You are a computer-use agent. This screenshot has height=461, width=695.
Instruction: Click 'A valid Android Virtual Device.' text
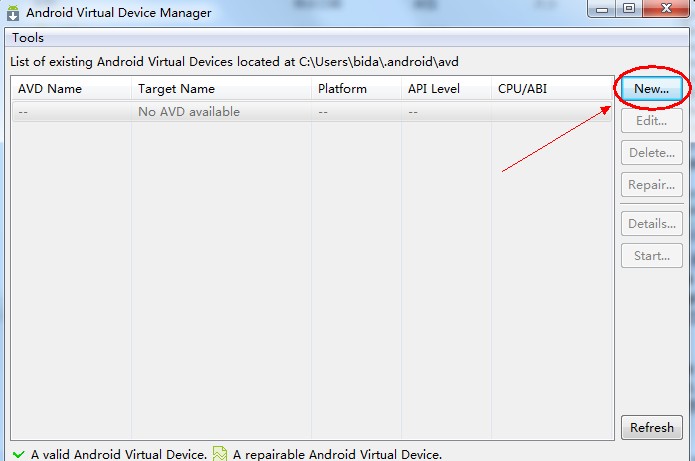(x=119, y=454)
